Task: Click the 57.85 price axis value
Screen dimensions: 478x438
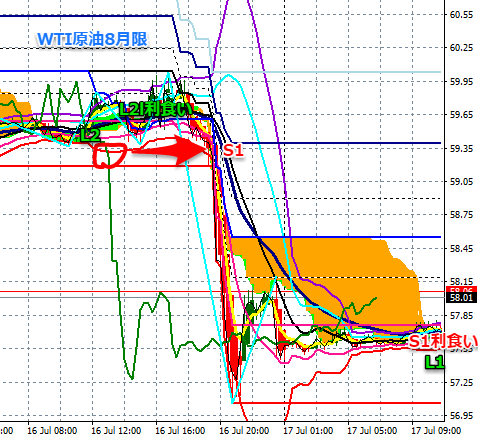Action: click(461, 315)
